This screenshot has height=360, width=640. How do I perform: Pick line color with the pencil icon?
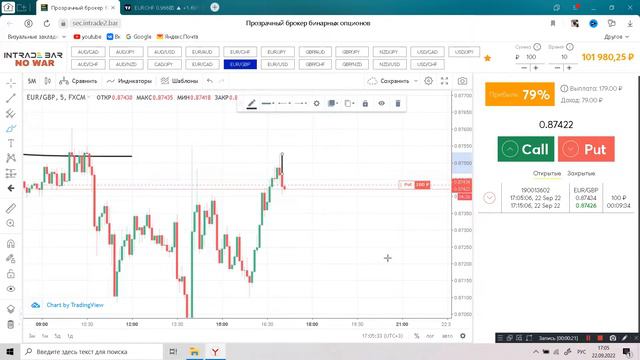point(252,104)
